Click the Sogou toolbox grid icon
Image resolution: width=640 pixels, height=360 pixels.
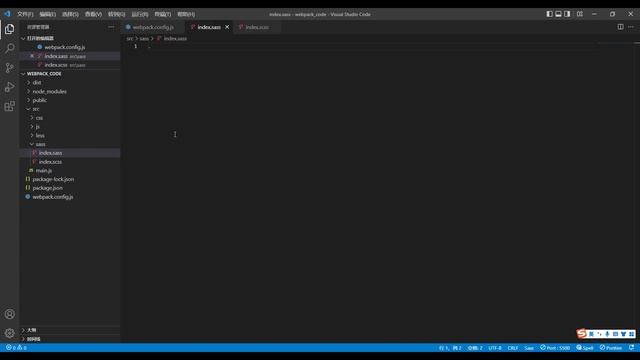click(631, 334)
